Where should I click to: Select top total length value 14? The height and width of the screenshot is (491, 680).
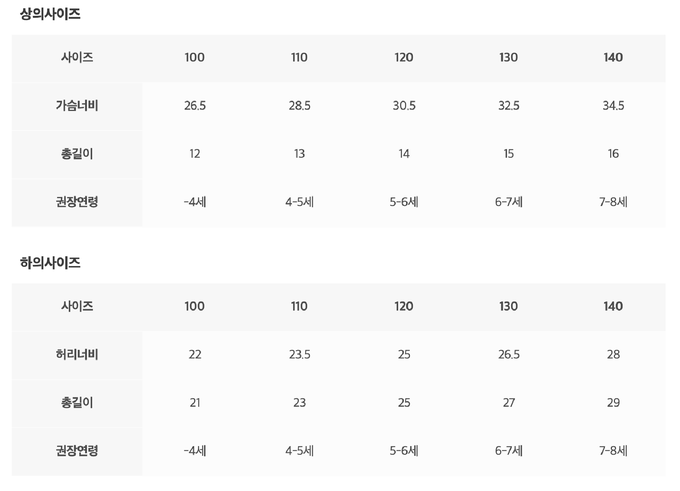pyautogui.click(x=404, y=154)
